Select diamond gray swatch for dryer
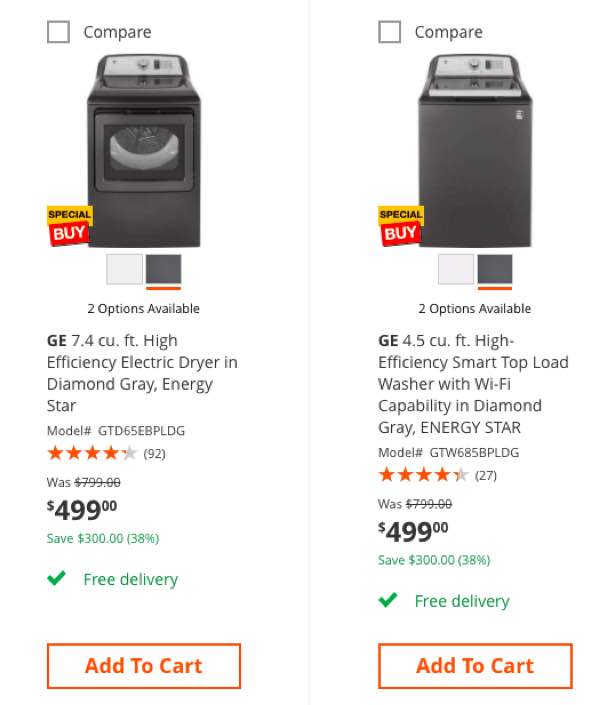Image resolution: width=600 pixels, height=705 pixels. pyautogui.click(x=163, y=269)
